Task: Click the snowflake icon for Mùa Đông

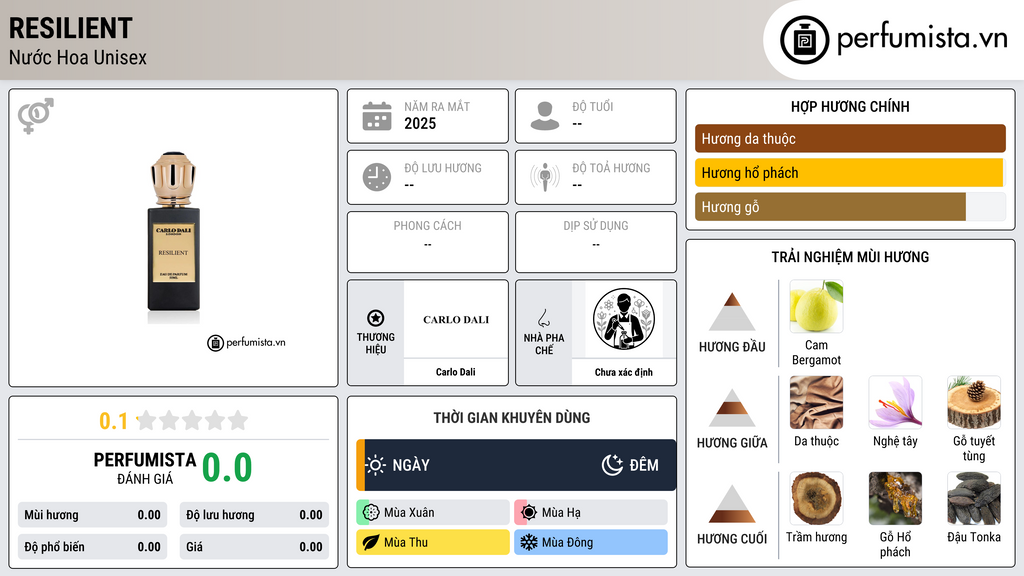Action: [x=529, y=543]
